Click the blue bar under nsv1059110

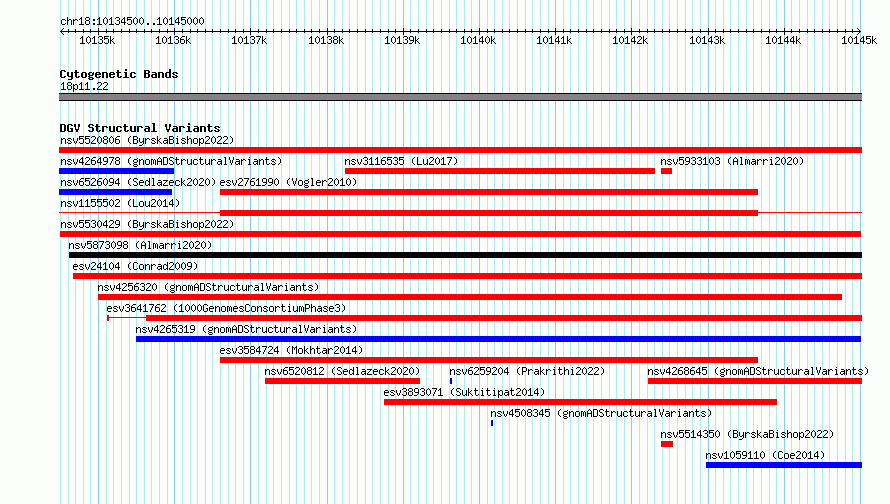click(x=784, y=465)
